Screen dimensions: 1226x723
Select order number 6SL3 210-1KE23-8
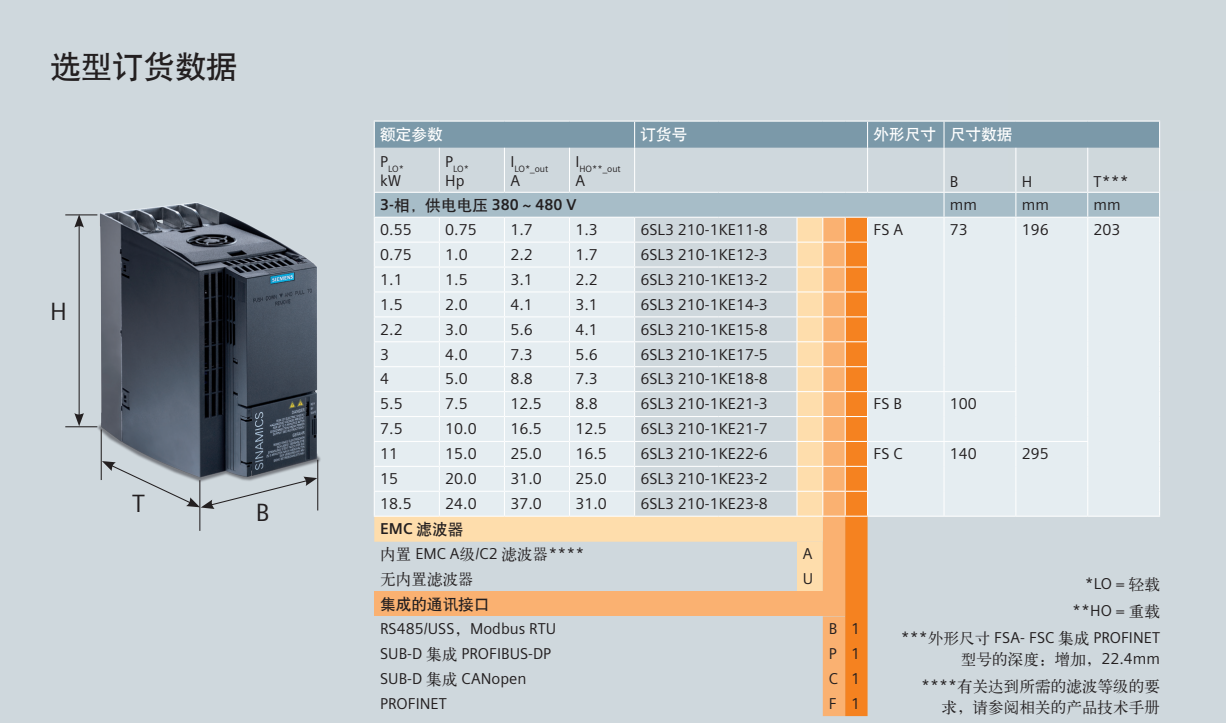[x=704, y=504]
